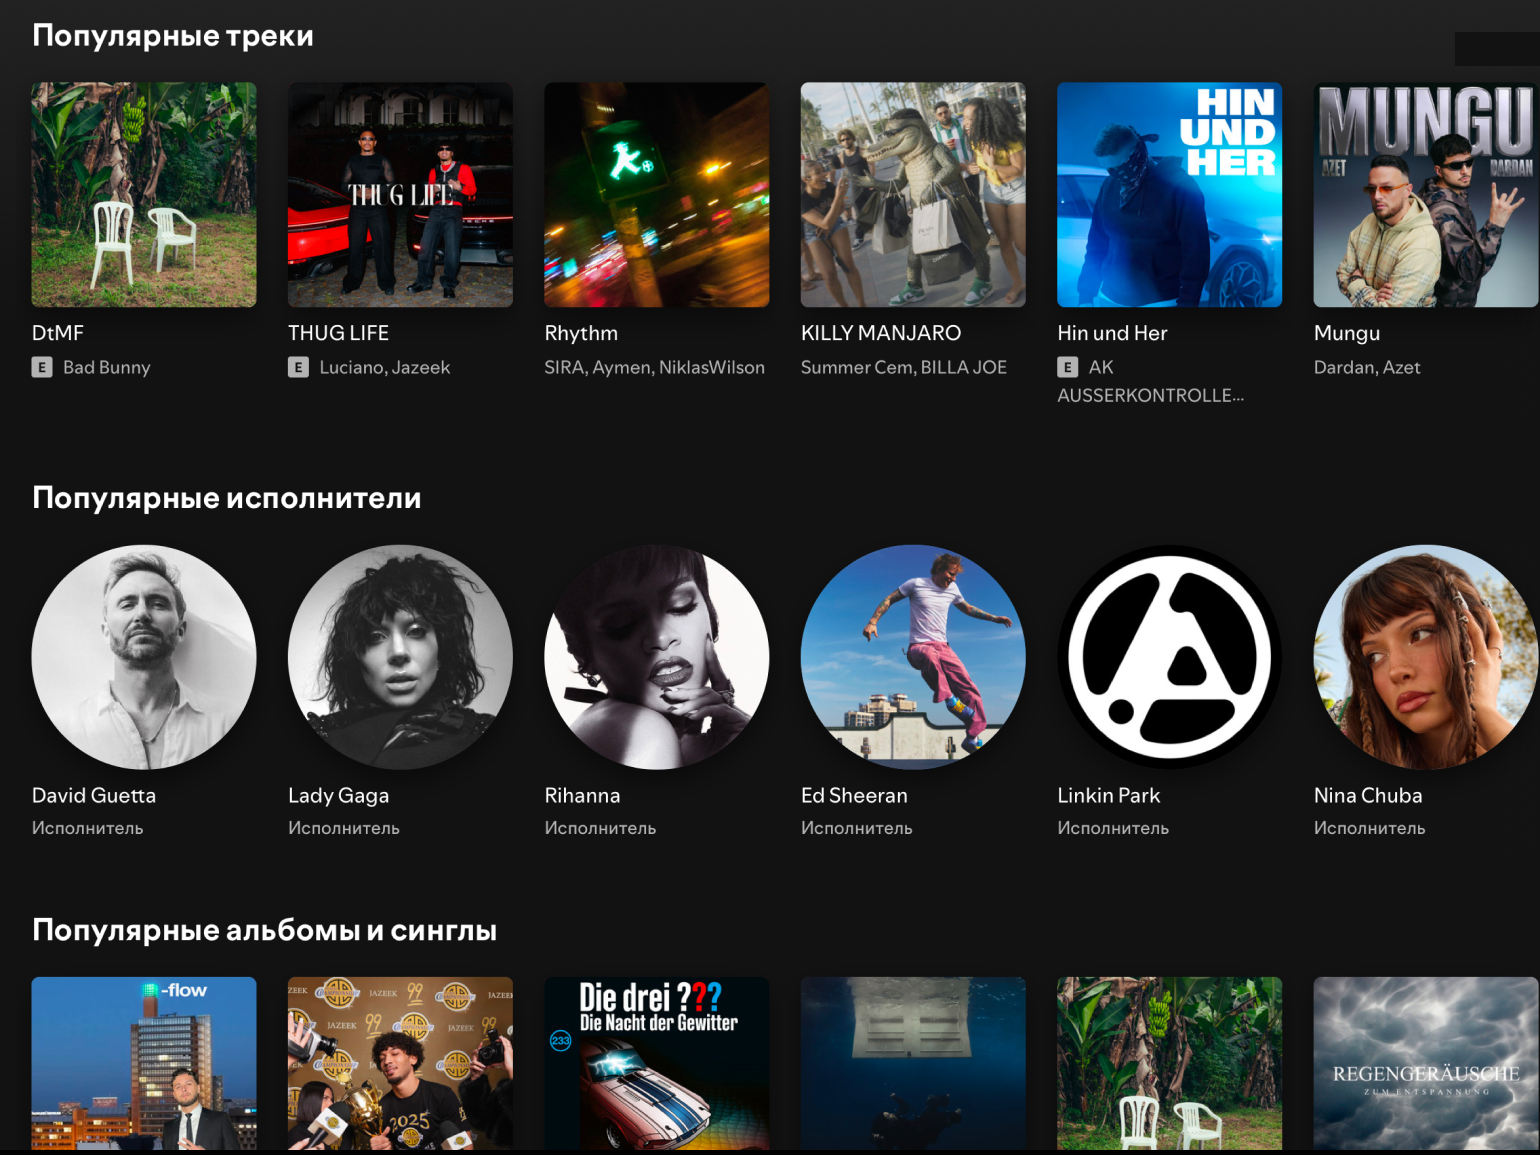Open the "-flow" skyscraper album cover

coord(144,1064)
